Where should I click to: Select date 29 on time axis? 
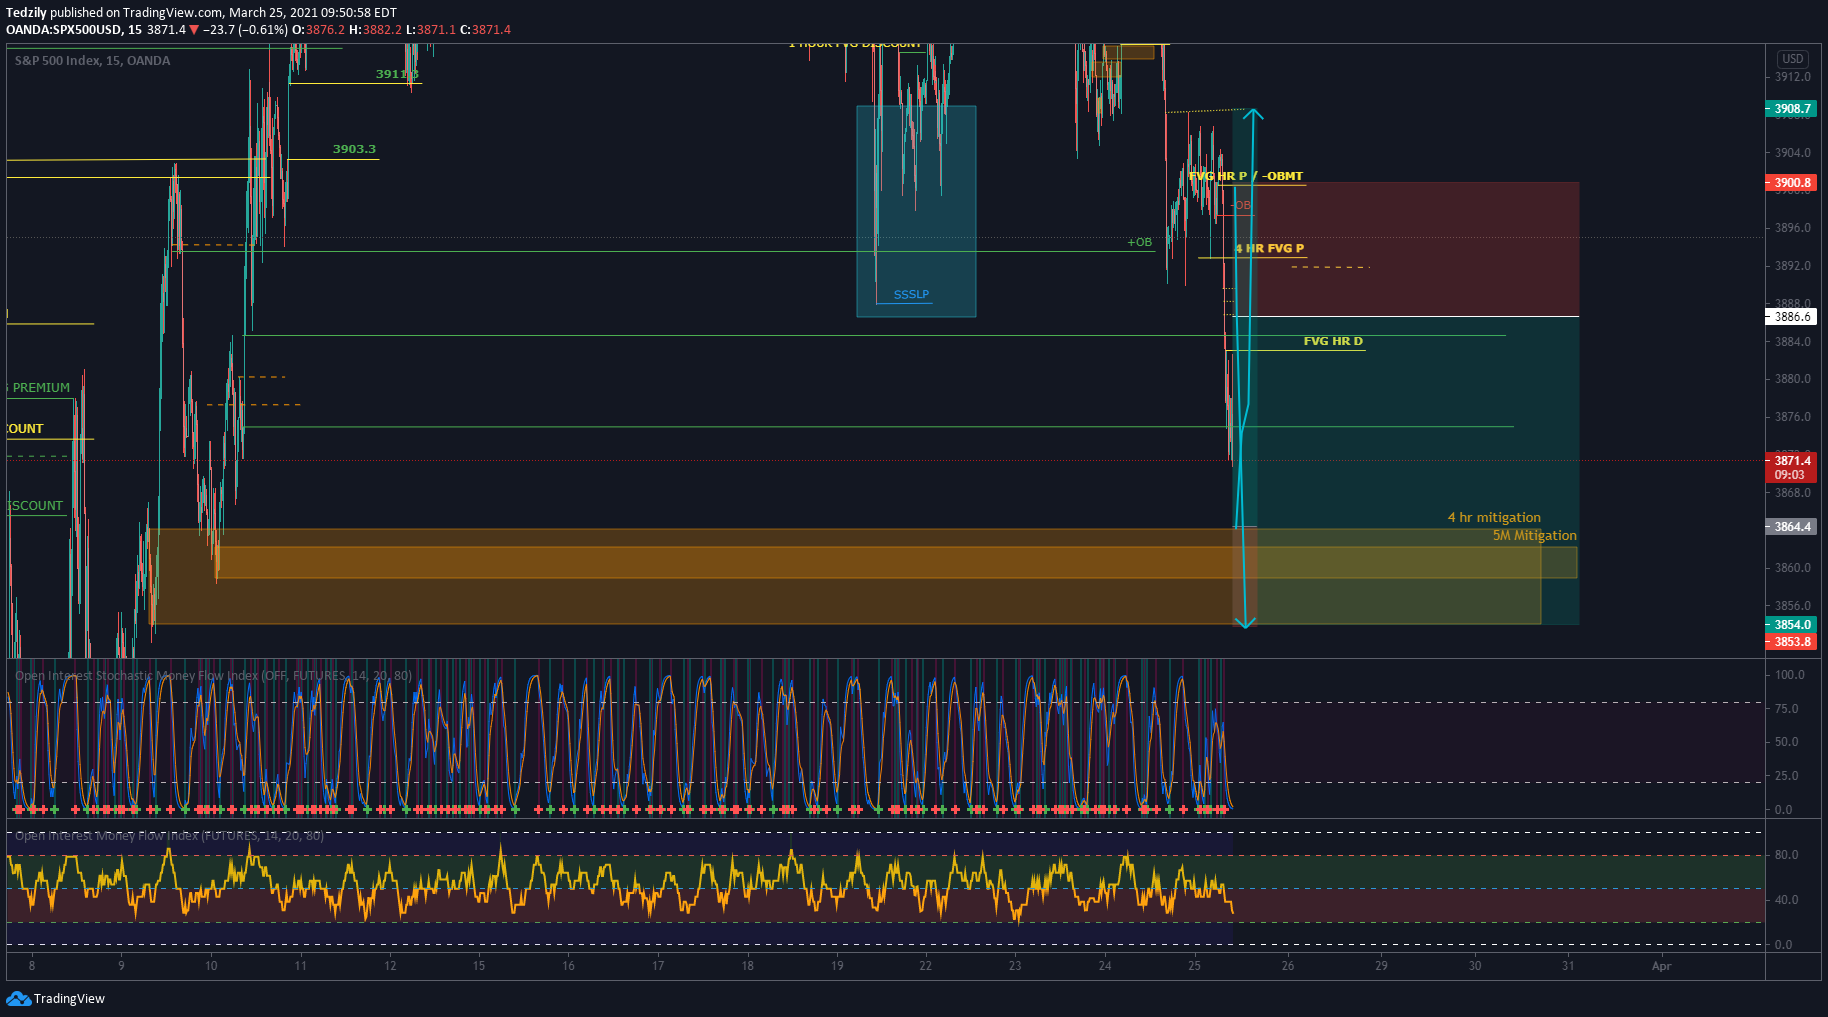pyautogui.click(x=1381, y=966)
